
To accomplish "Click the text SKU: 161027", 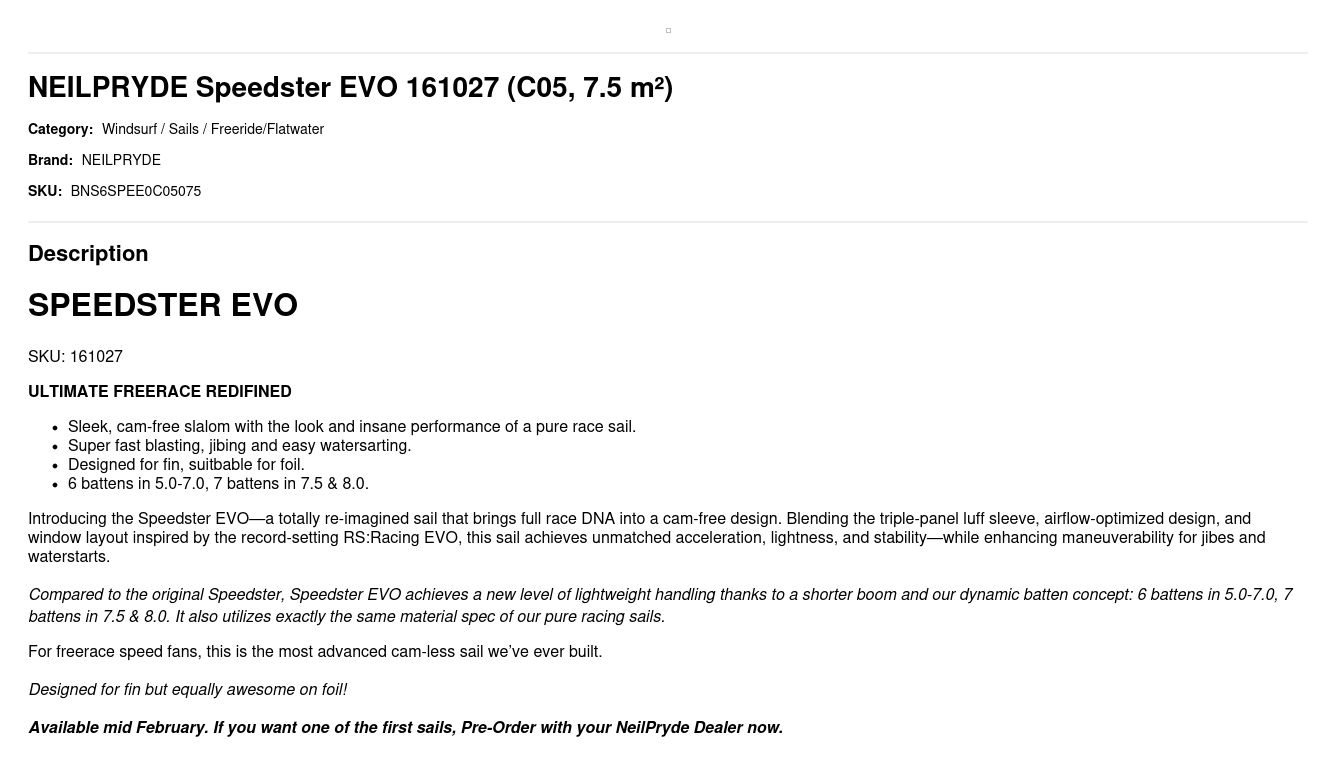I will click(x=75, y=357).
